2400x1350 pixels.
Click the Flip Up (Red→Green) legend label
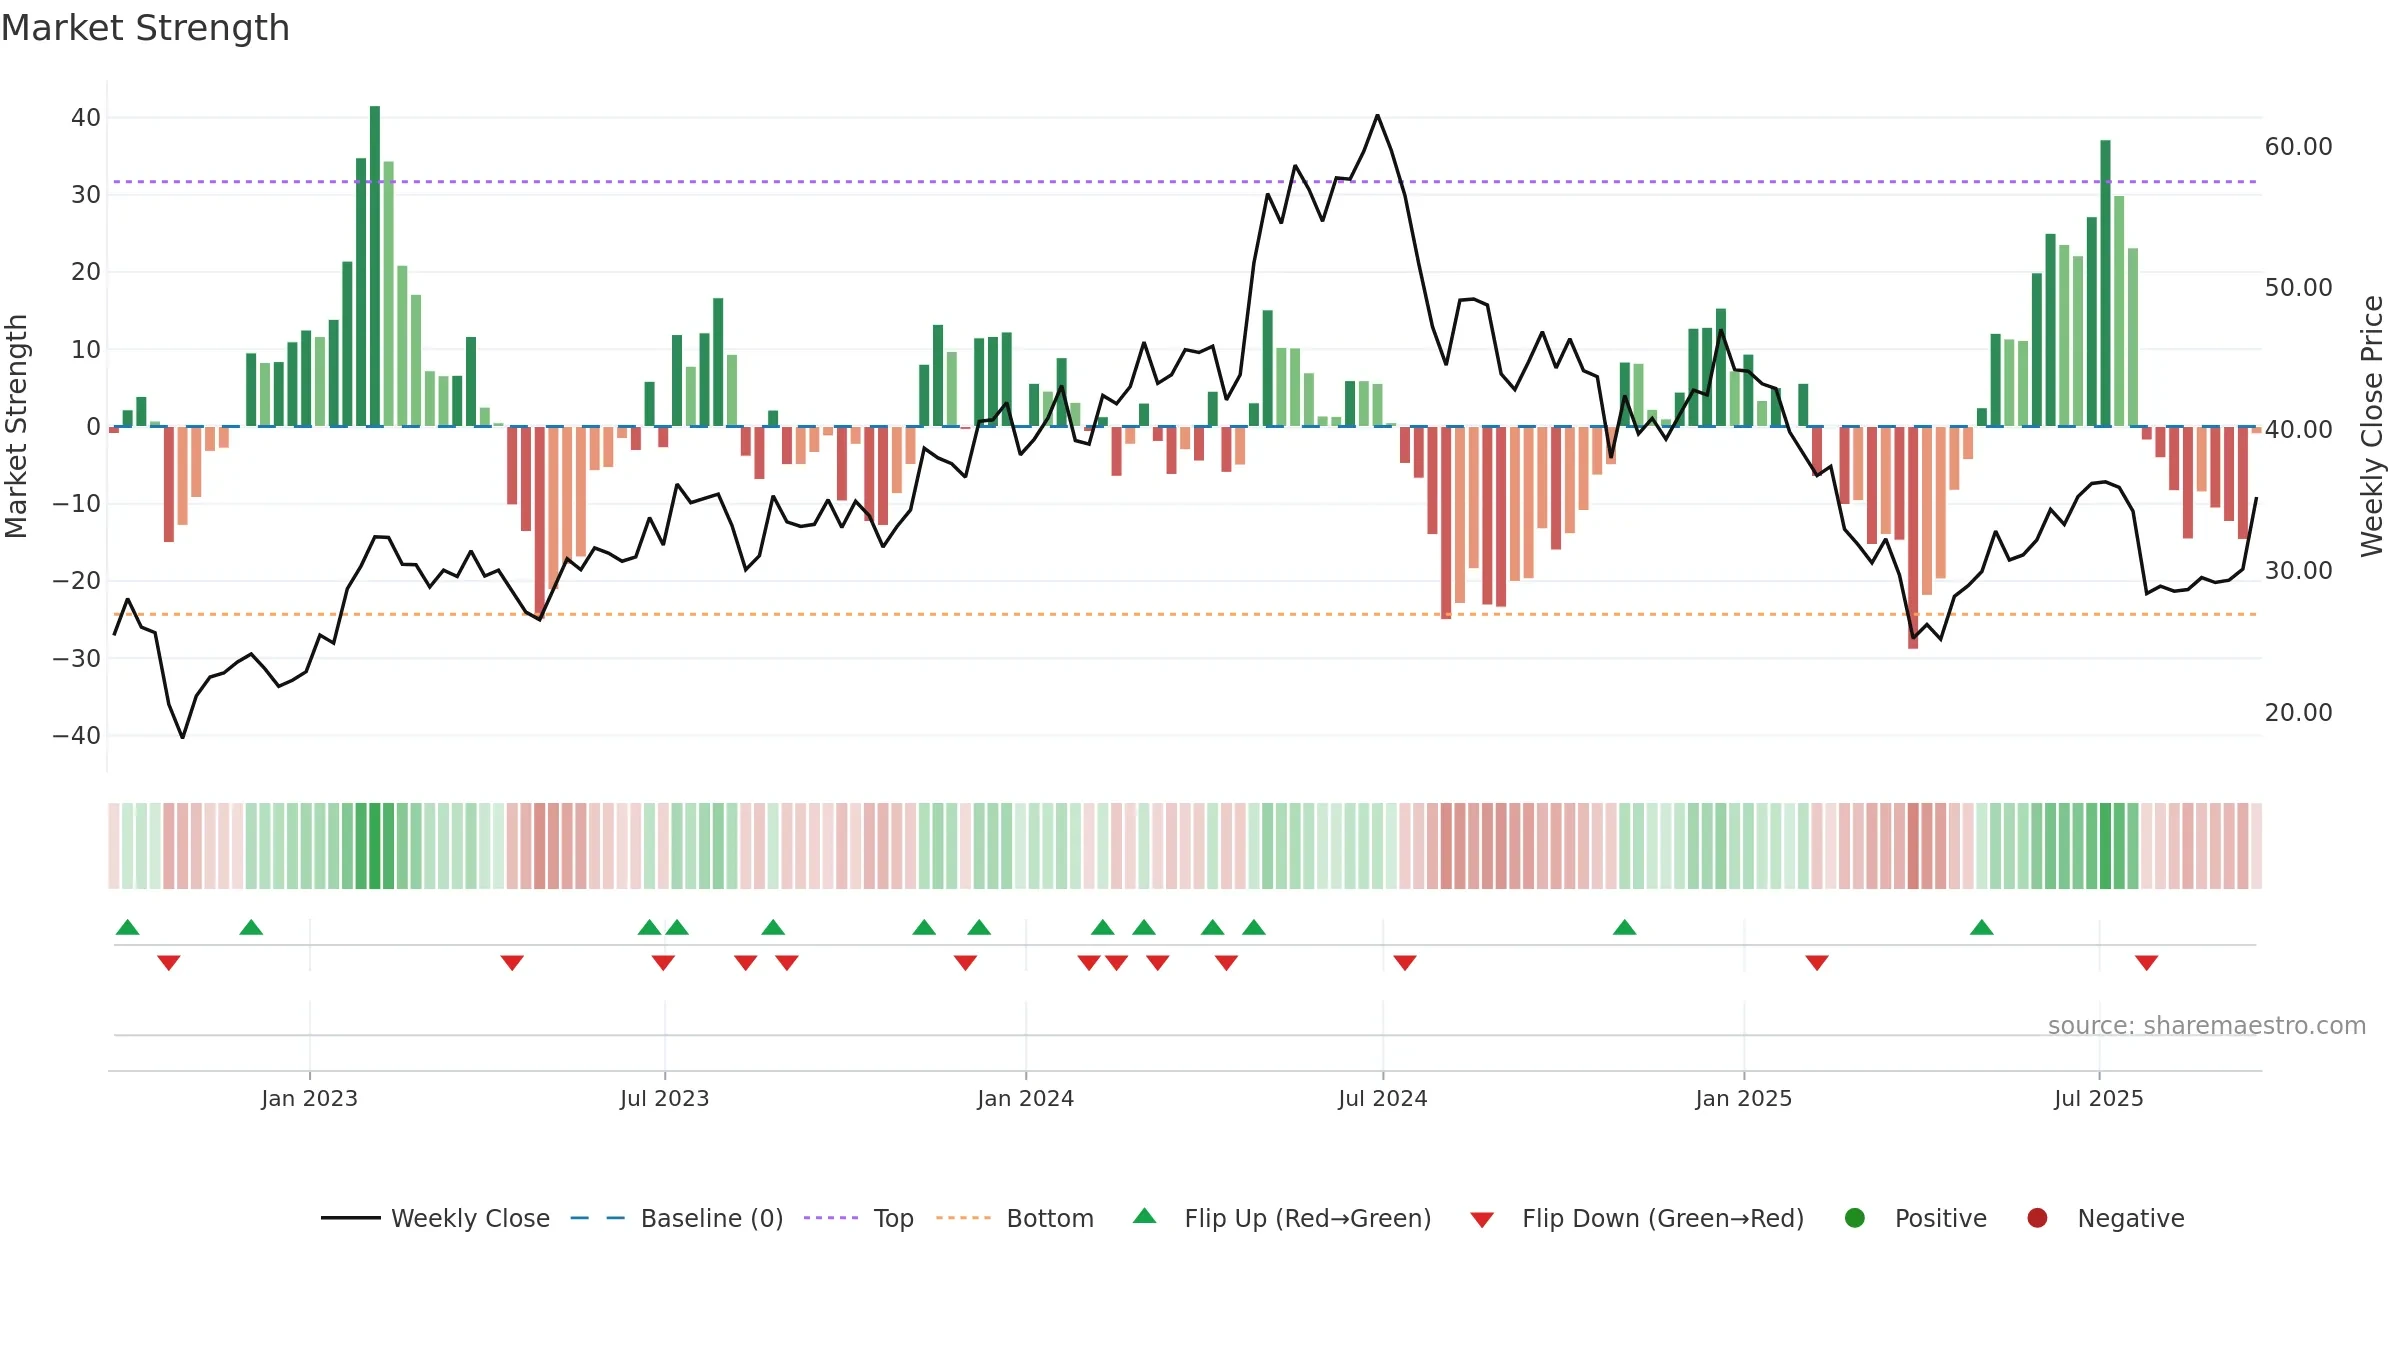point(1308,1218)
